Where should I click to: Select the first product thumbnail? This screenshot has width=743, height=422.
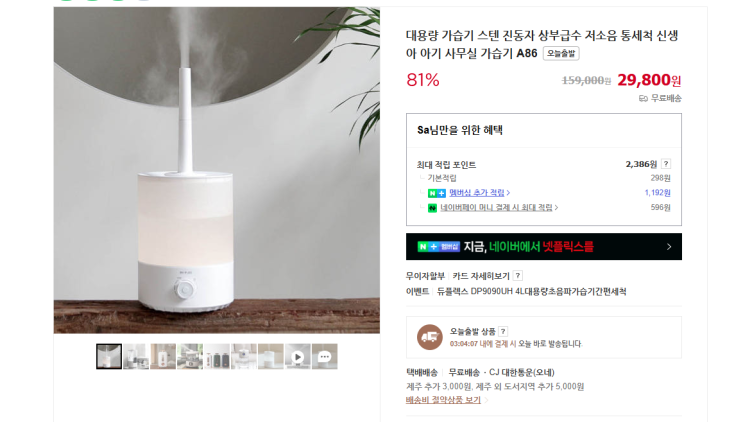[109, 357]
